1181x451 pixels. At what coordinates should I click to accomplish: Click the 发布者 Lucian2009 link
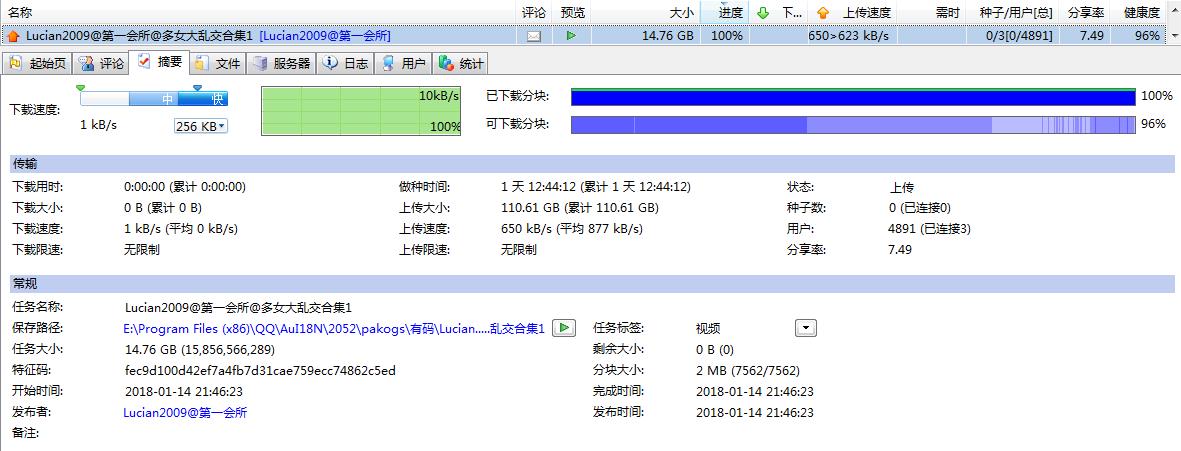tap(185, 412)
